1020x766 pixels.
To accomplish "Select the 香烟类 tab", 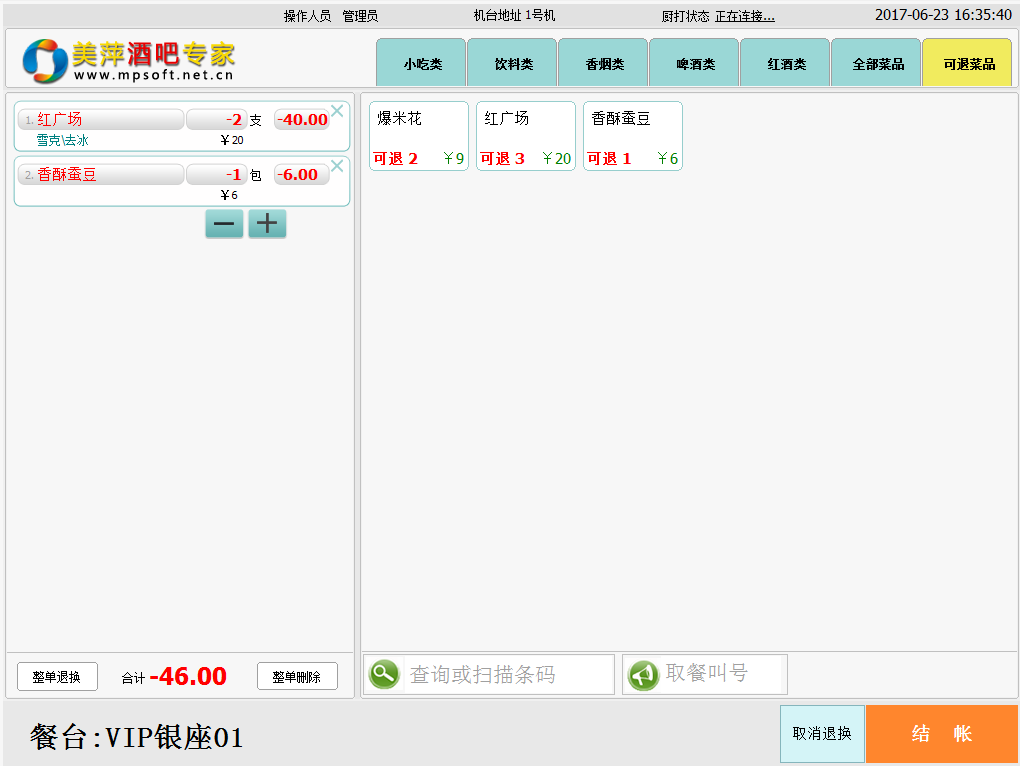I will coord(604,64).
